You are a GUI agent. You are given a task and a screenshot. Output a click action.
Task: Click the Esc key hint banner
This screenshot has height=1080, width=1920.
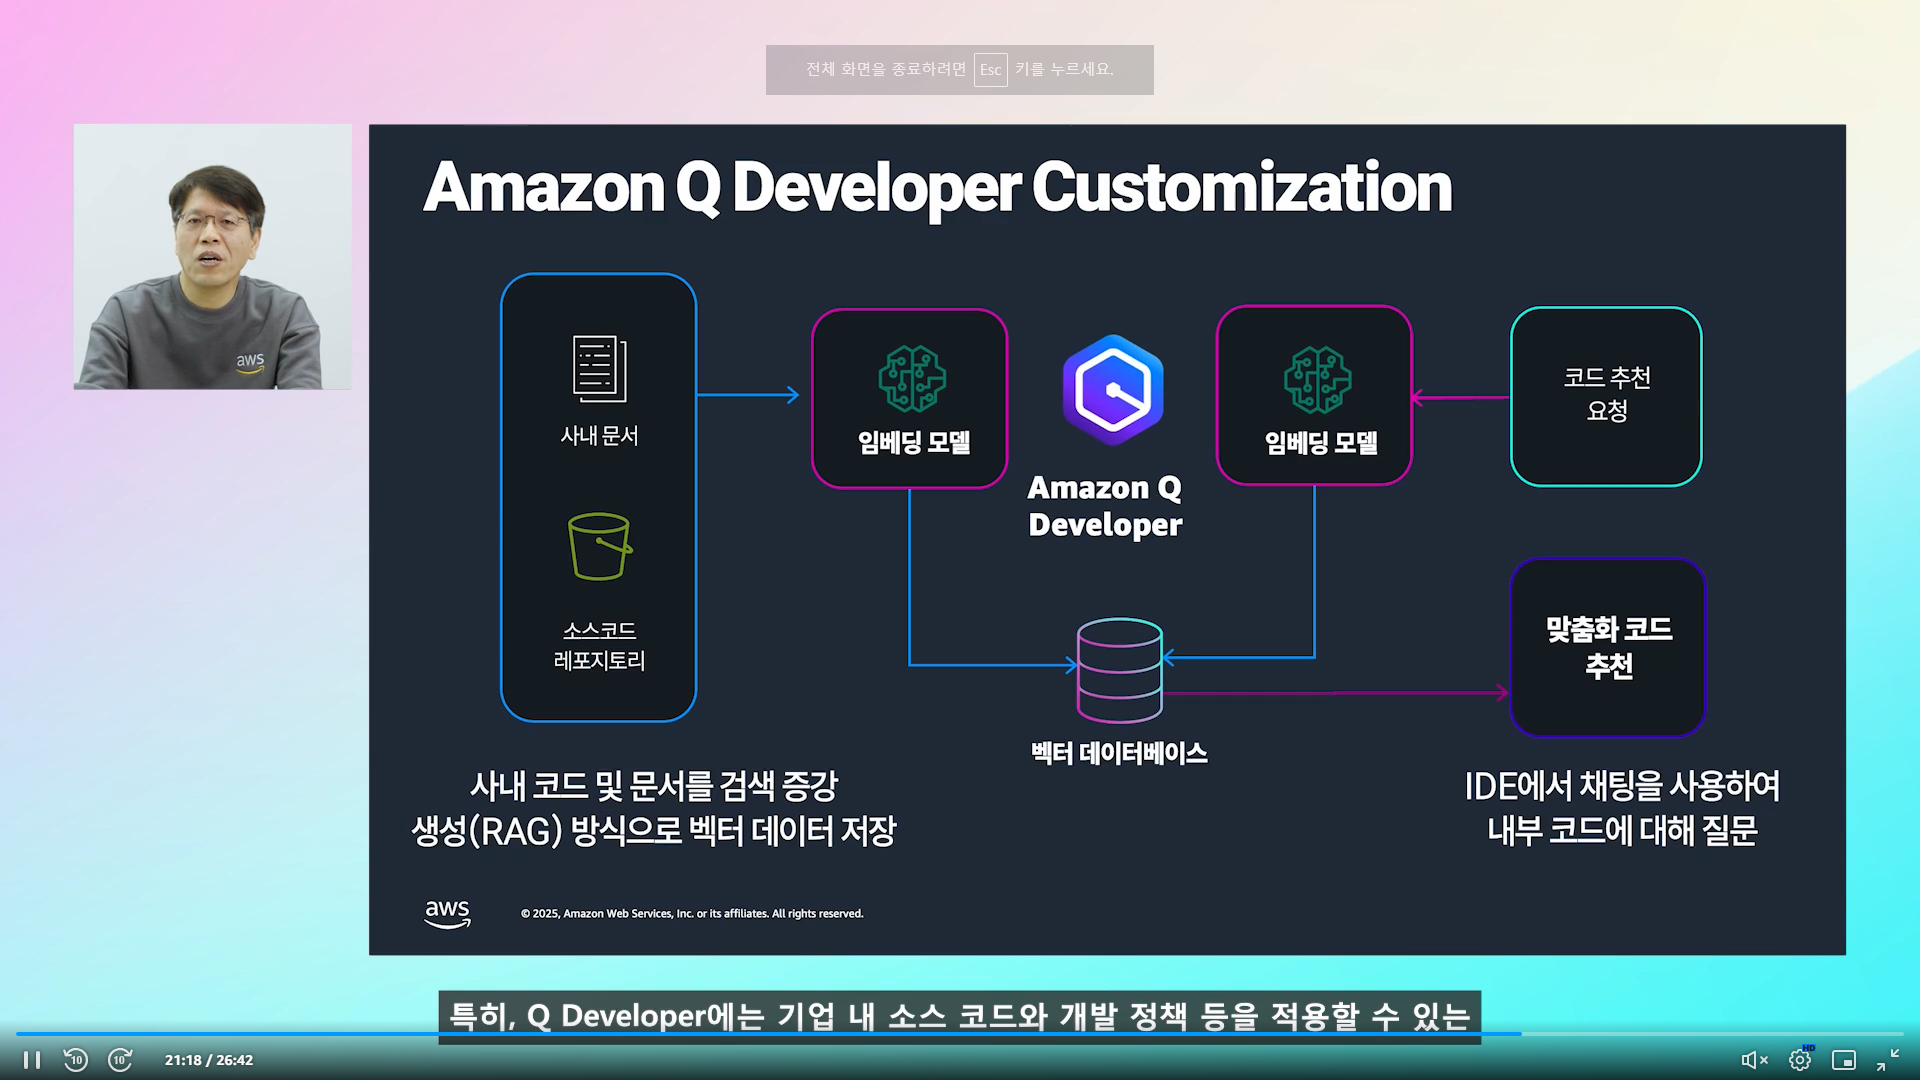[959, 70]
